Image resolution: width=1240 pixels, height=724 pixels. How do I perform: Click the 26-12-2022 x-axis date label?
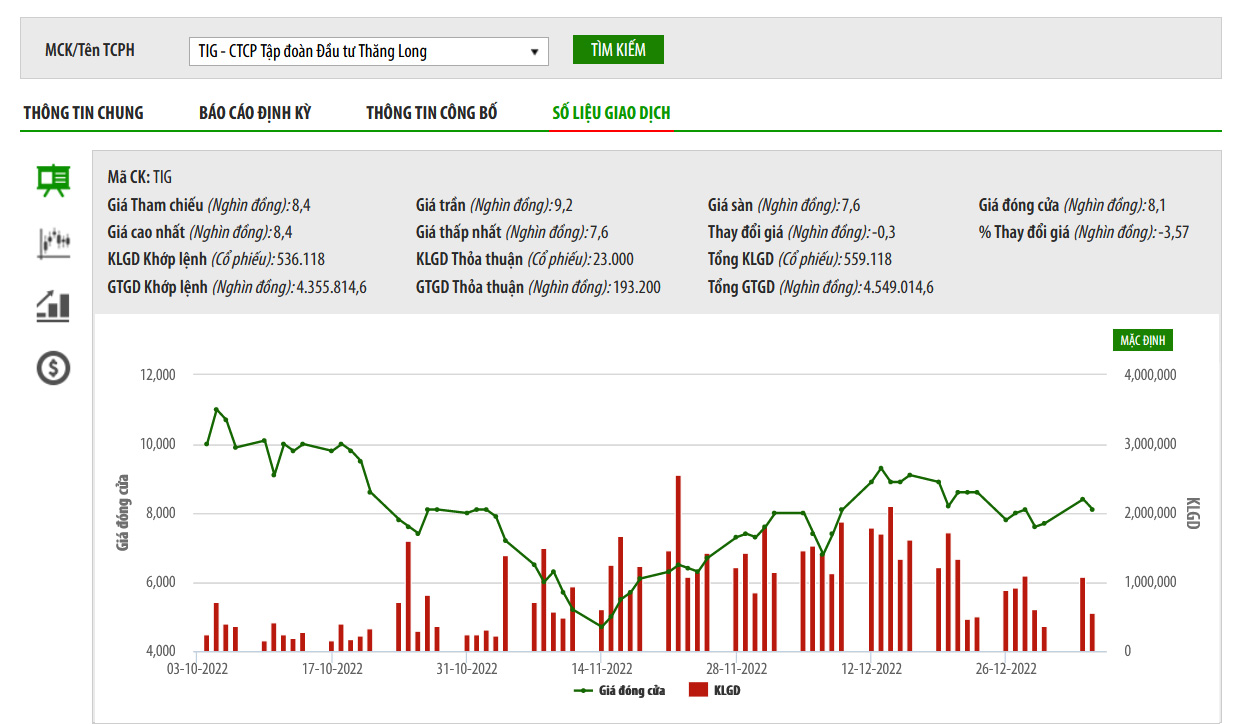pyautogui.click(x=1006, y=668)
